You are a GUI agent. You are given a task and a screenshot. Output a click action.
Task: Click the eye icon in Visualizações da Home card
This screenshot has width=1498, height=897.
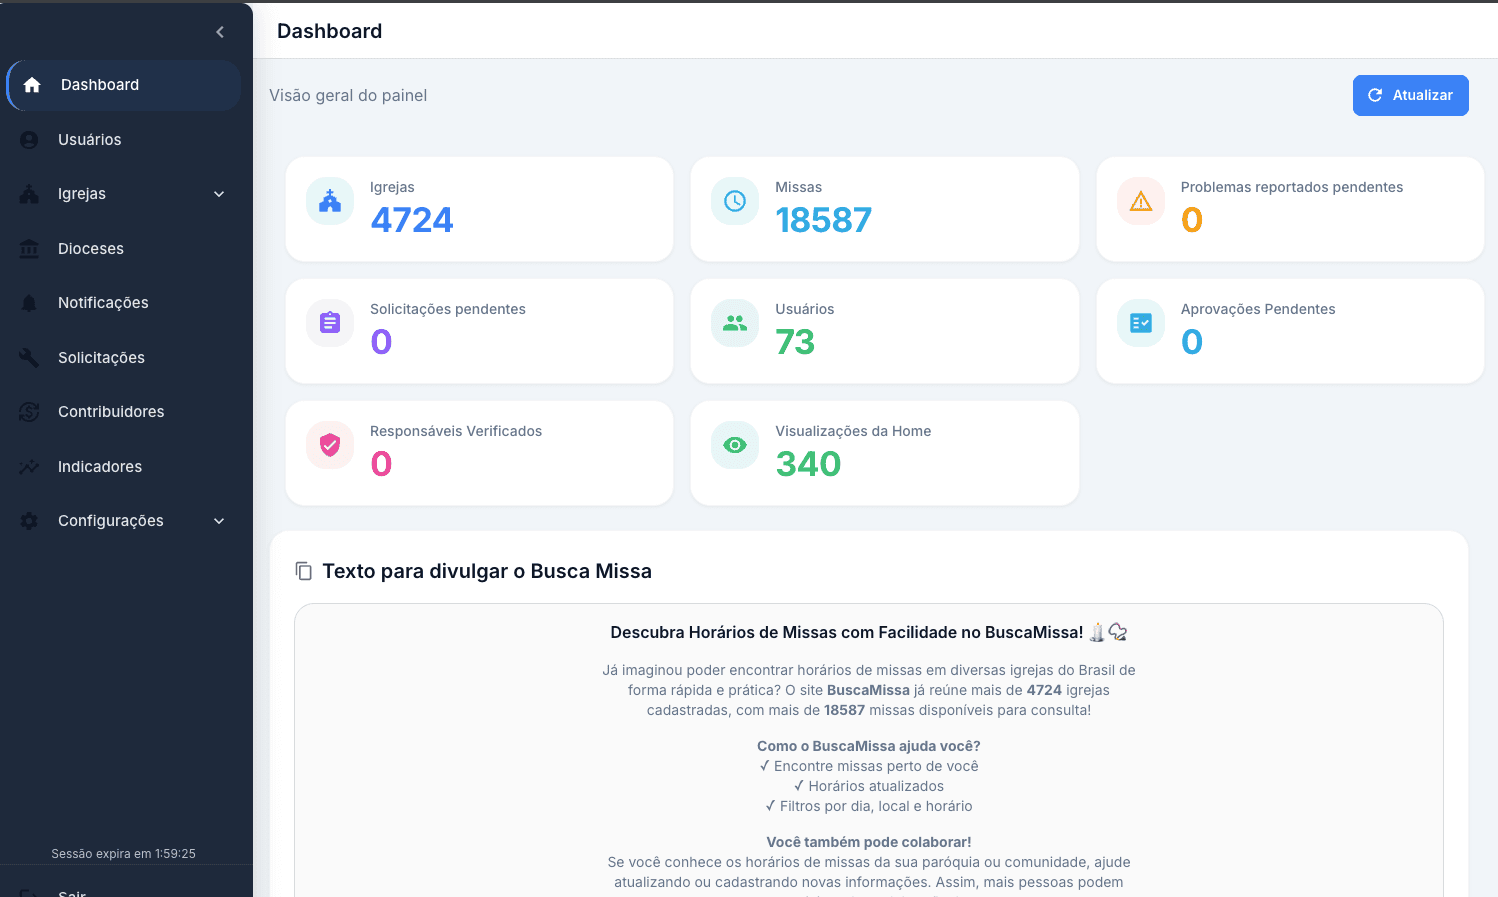[x=735, y=445]
